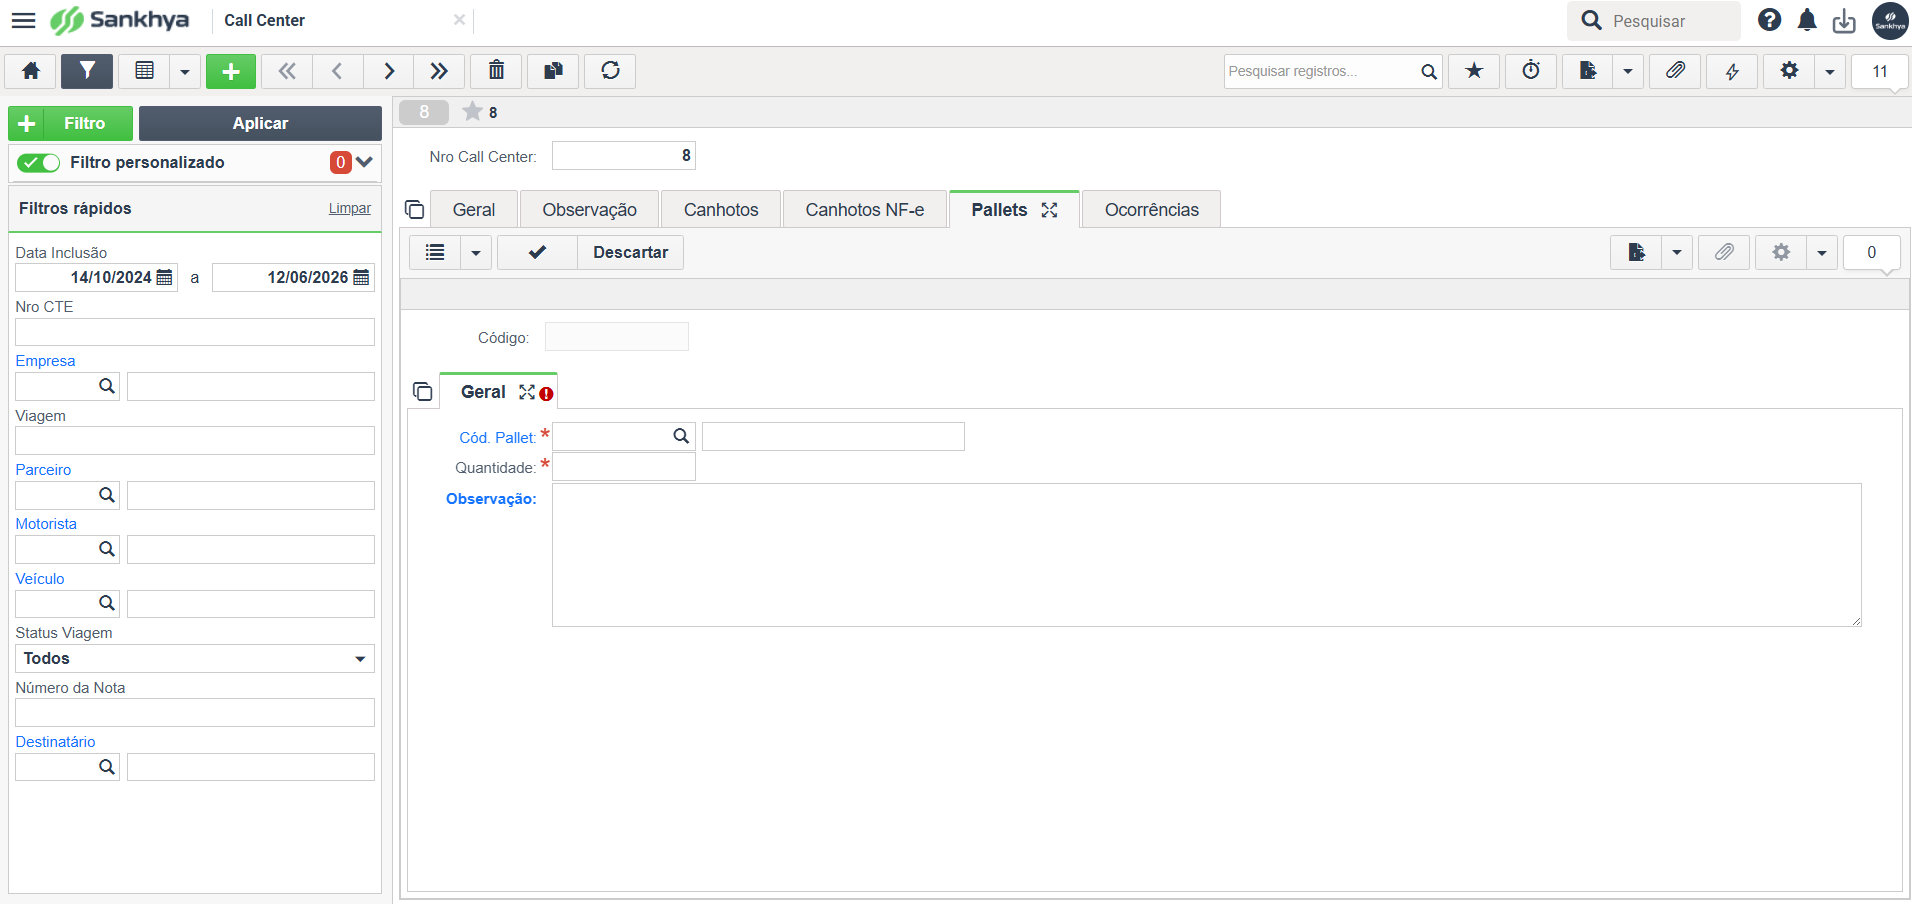Close the Call Center tab
This screenshot has height=904, width=1912.
click(x=459, y=20)
